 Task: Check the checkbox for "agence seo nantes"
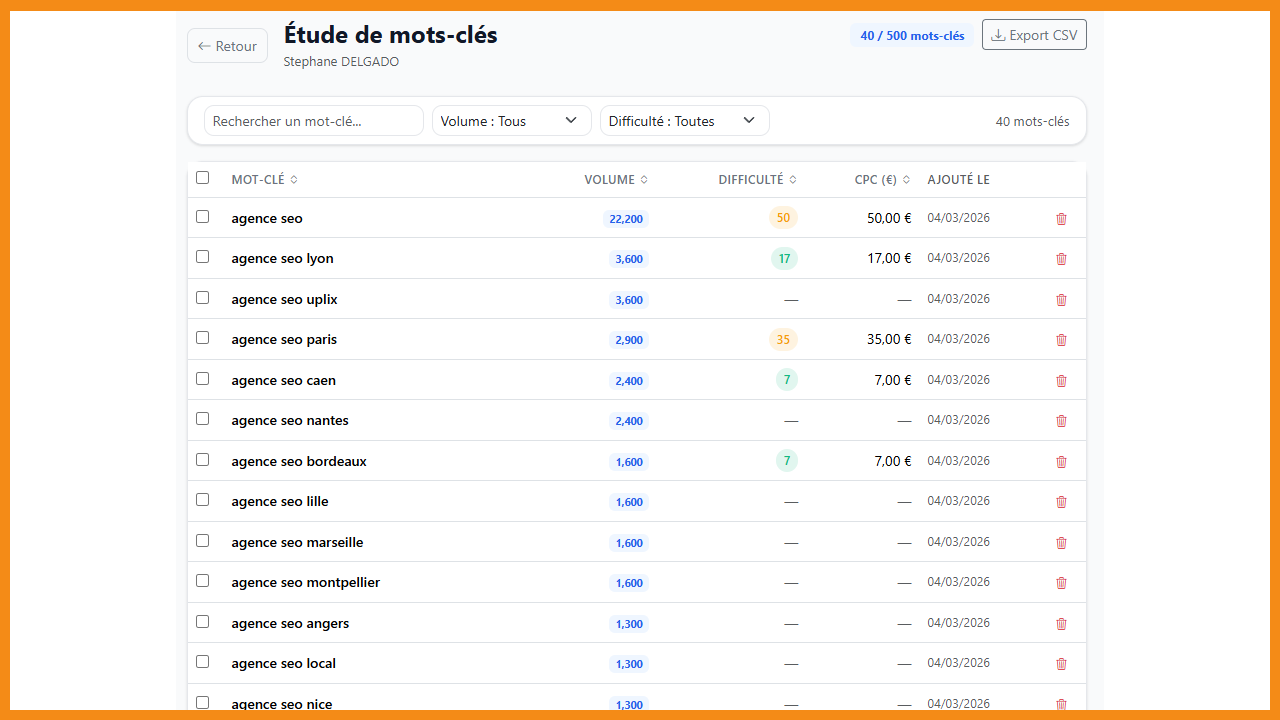pos(203,418)
